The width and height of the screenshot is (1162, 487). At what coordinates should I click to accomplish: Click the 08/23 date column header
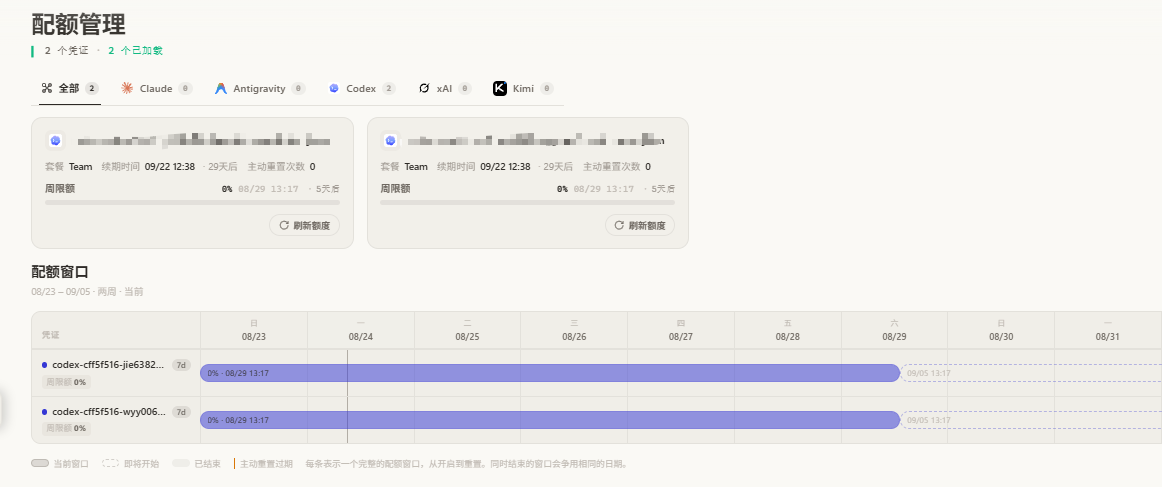[253, 330]
